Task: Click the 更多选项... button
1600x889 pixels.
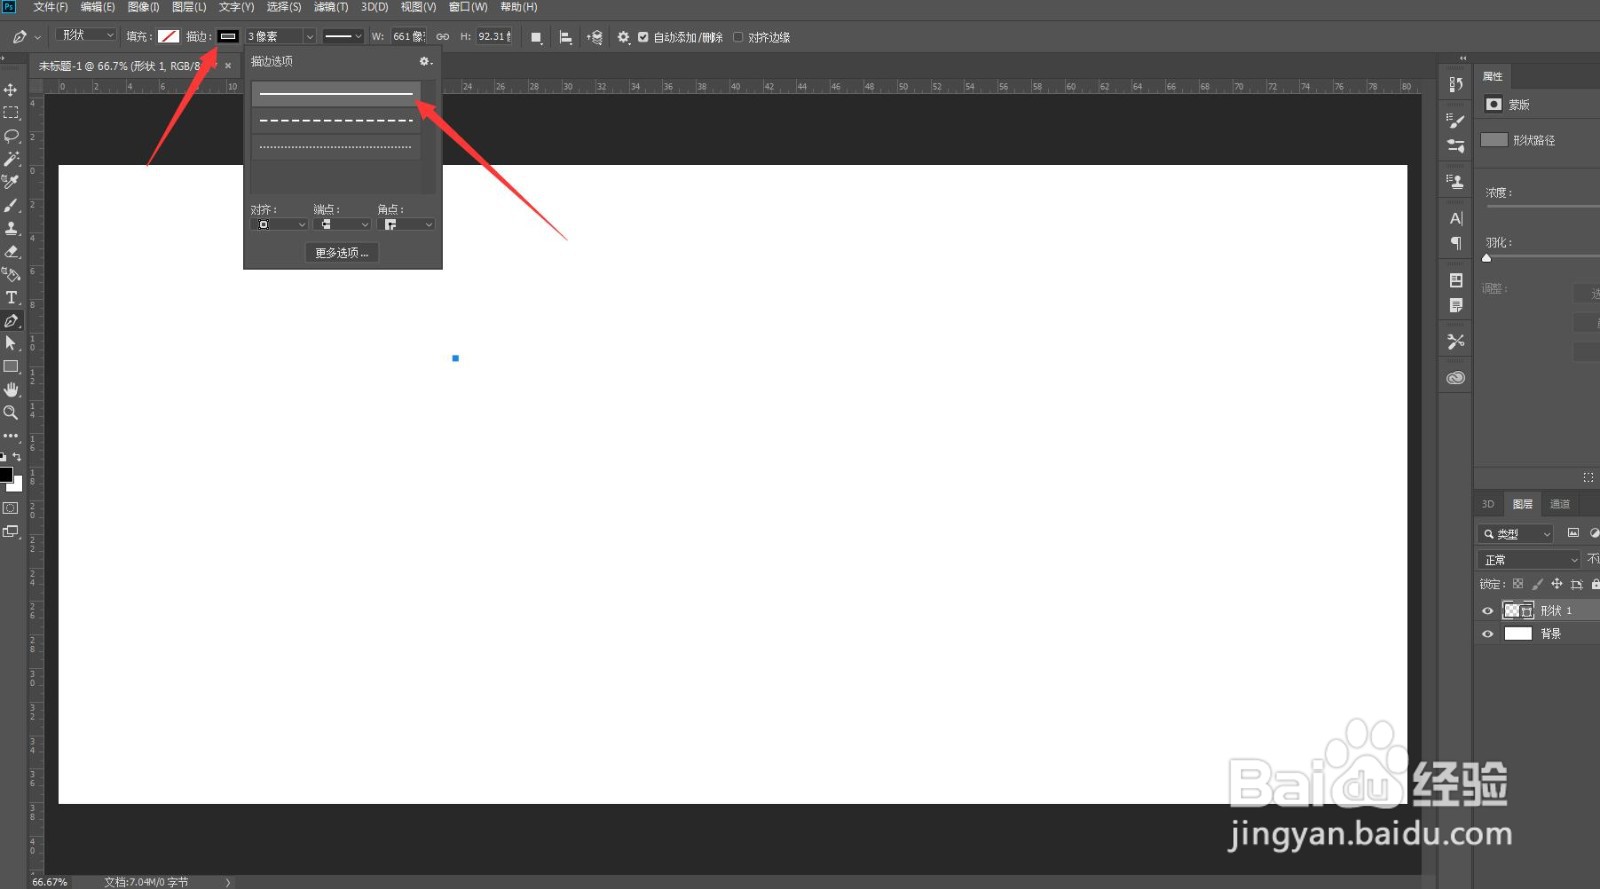Action: pos(342,253)
